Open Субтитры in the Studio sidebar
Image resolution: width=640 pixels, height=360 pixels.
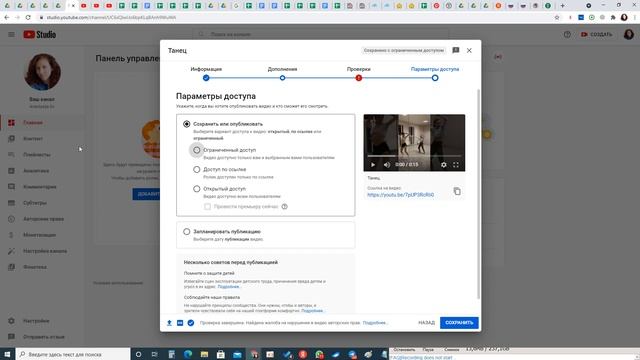click(x=35, y=203)
